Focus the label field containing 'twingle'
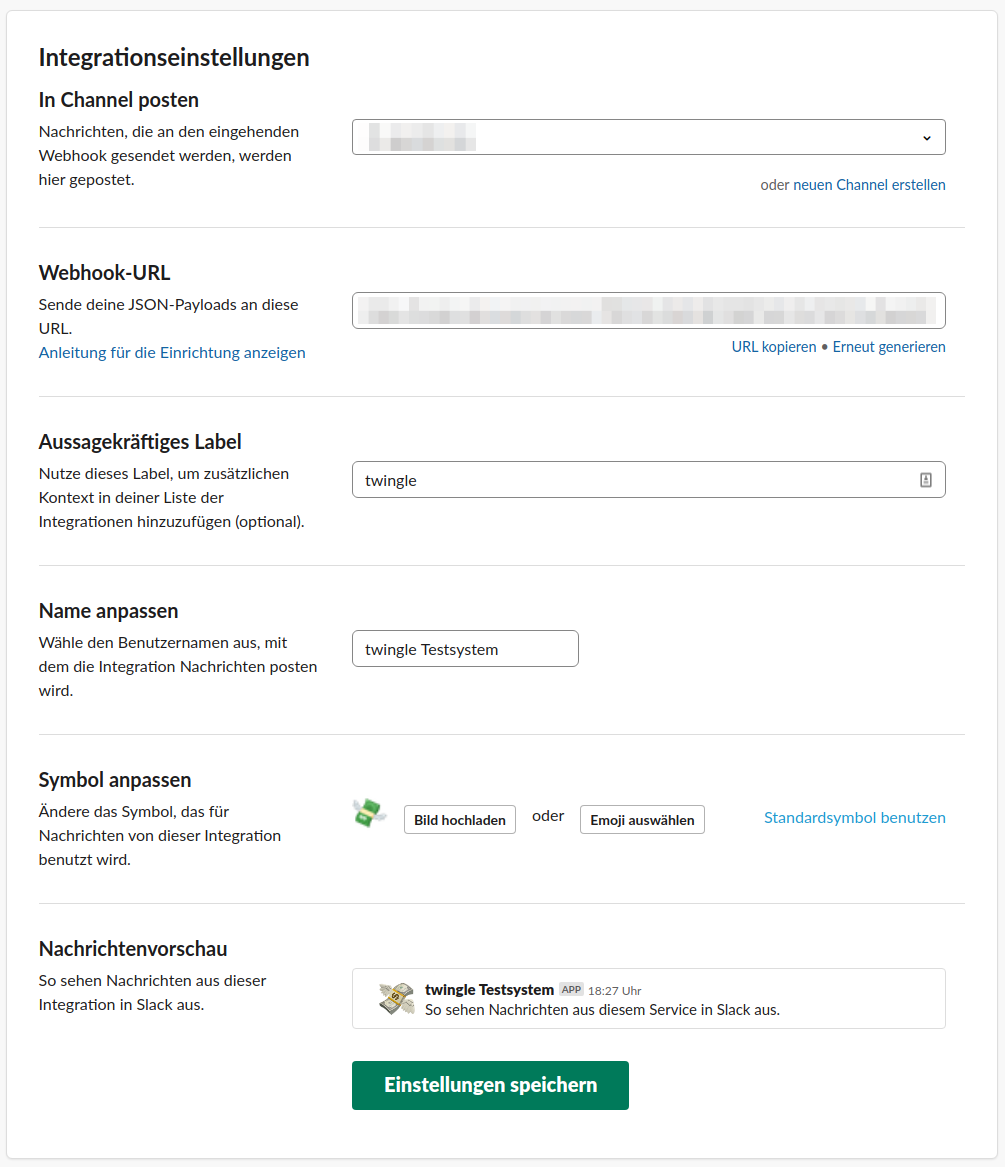Screen dimensions: 1005x1167 [x=648, y=480]
